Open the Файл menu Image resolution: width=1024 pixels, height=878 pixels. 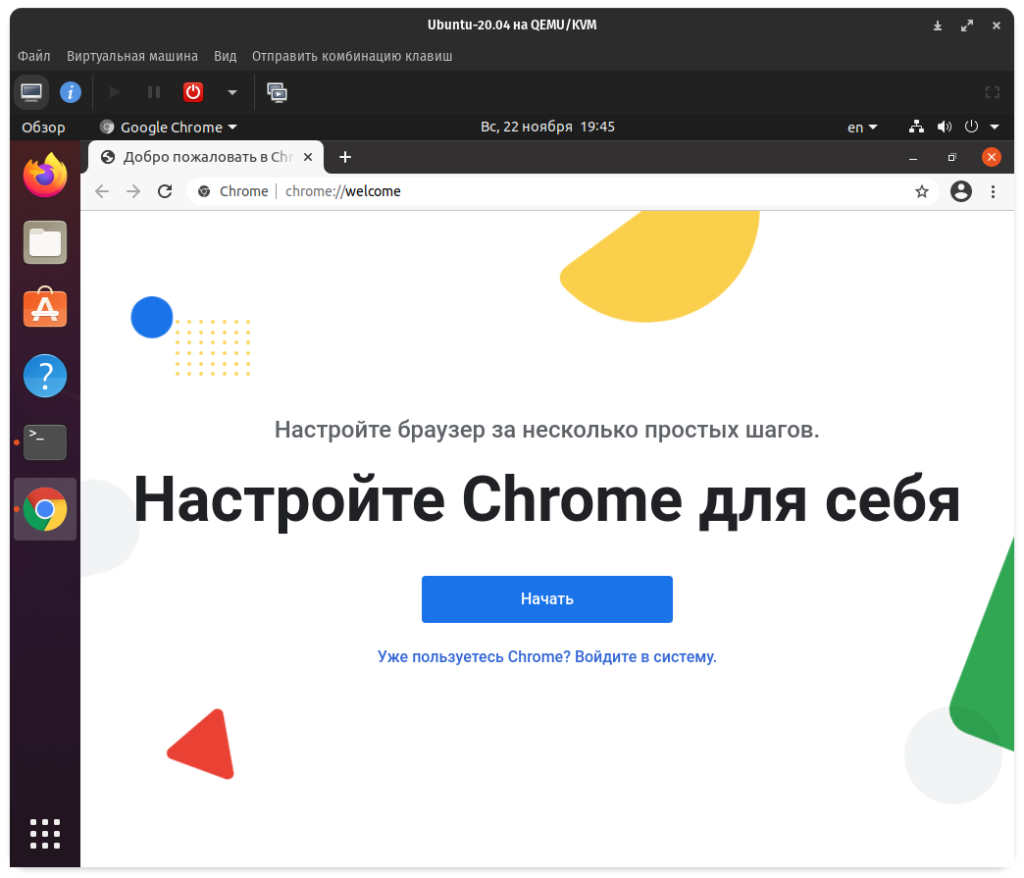click(34, 56)
